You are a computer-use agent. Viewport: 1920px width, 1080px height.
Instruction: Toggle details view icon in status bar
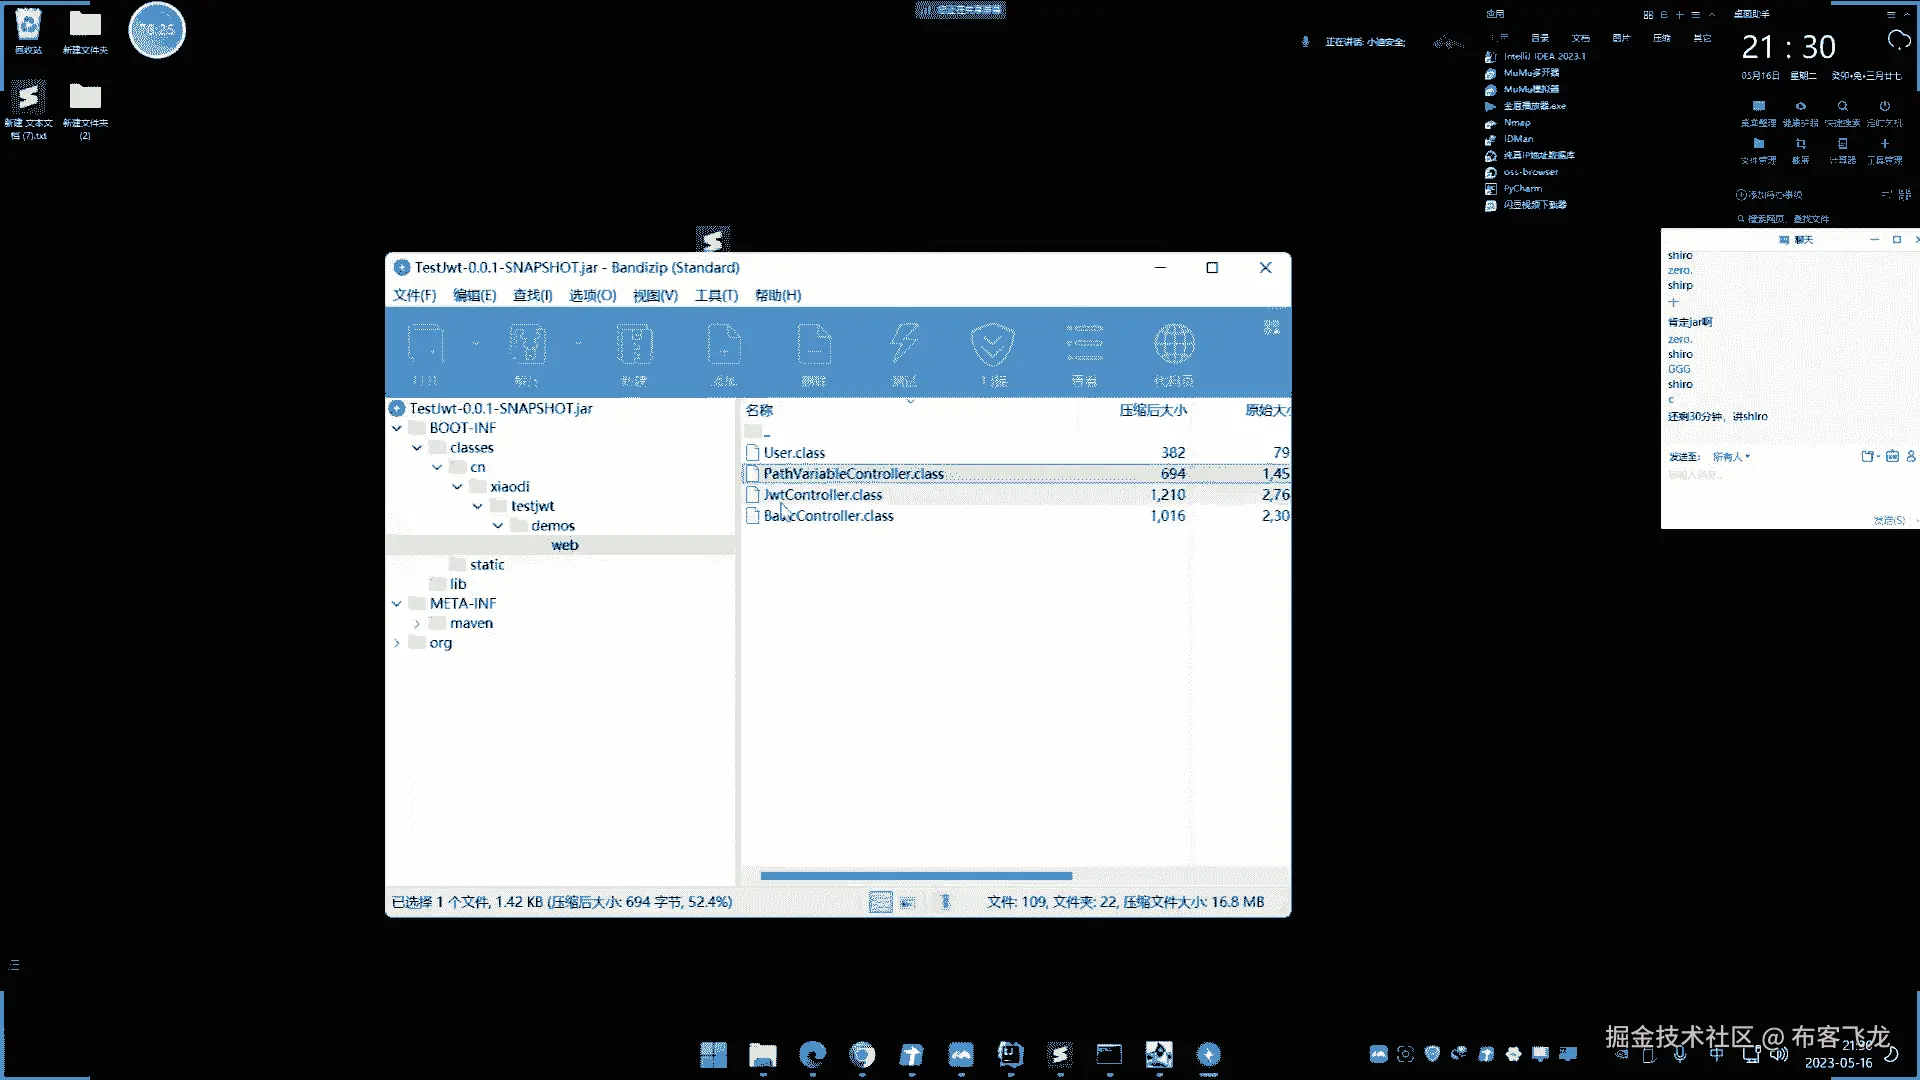coord(880,902)
